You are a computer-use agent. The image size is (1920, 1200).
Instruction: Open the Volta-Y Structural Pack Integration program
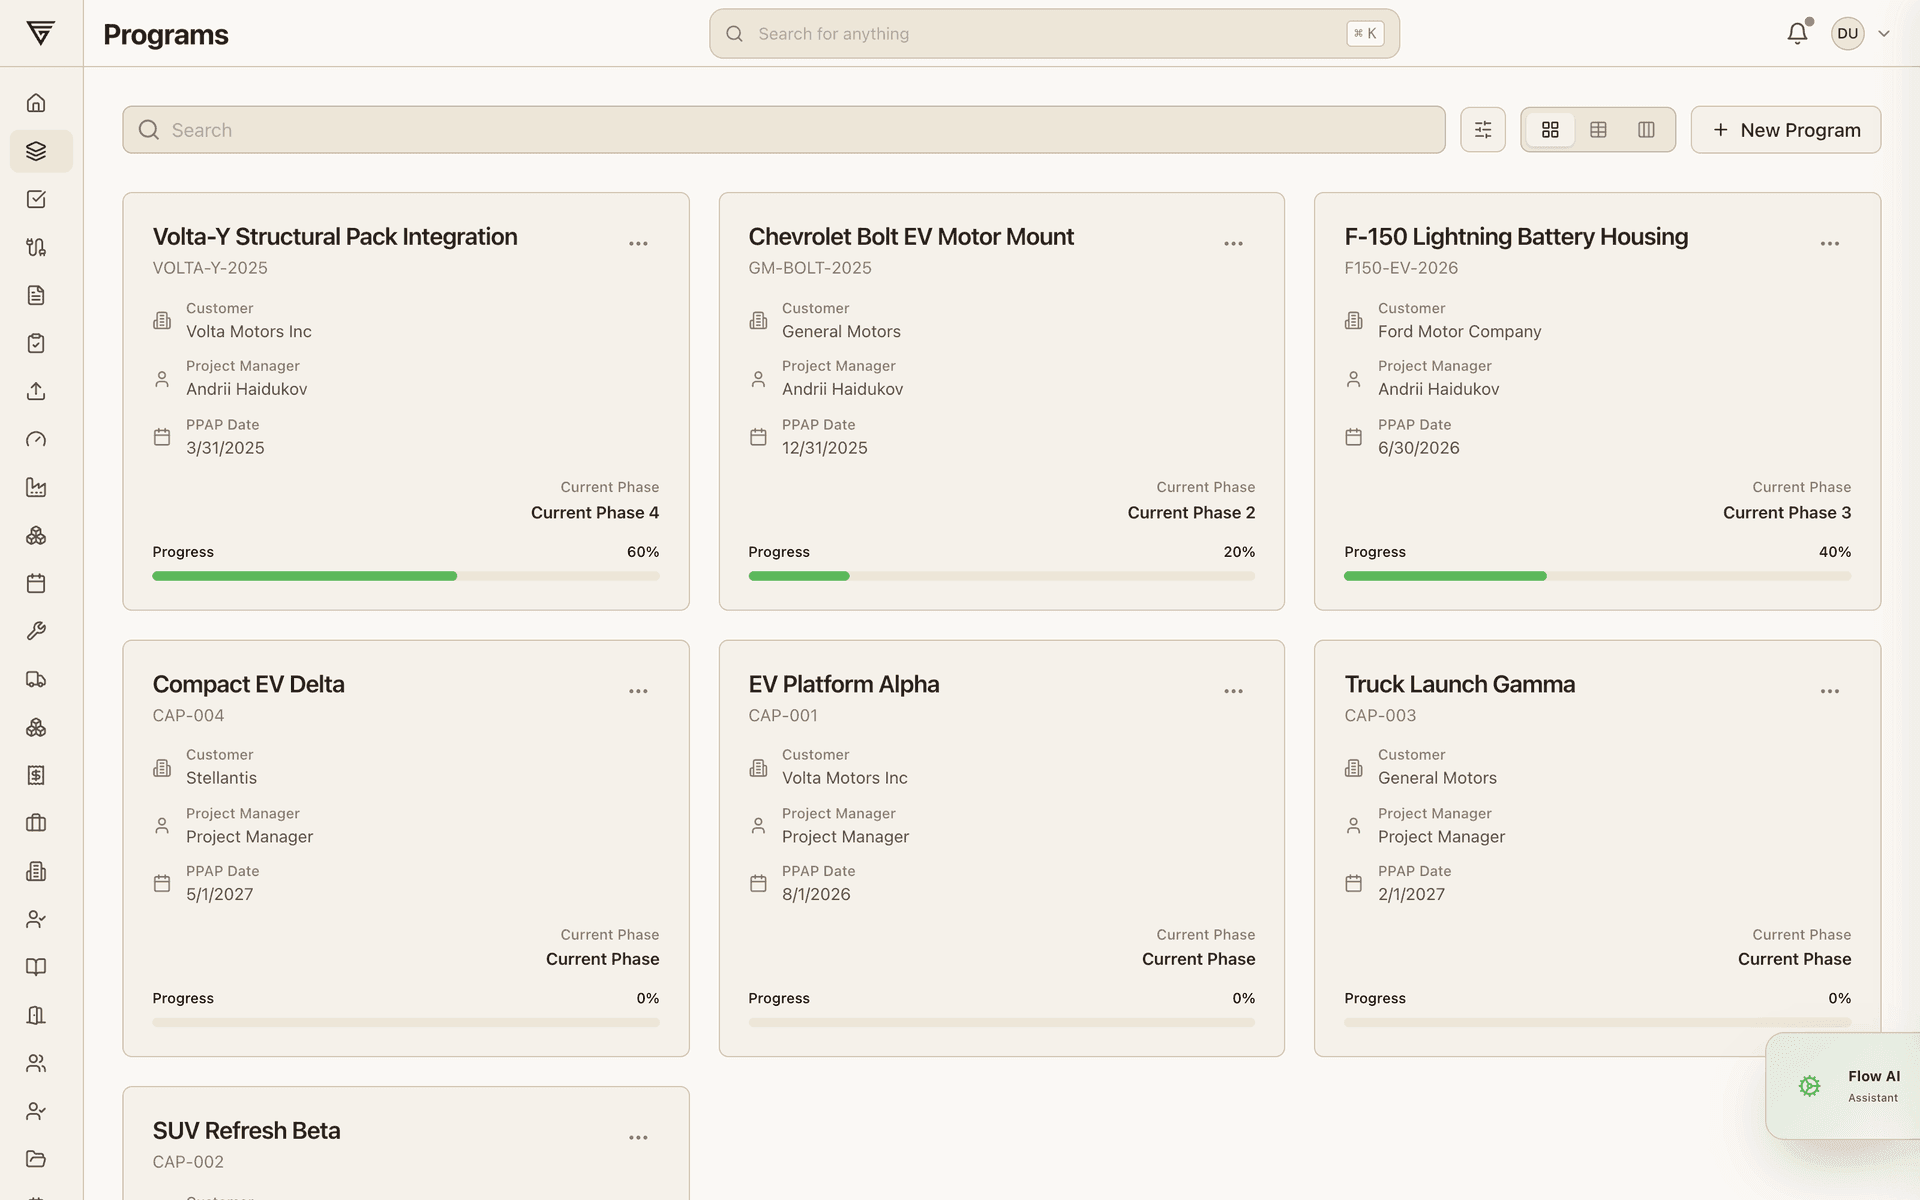[335, 237]
